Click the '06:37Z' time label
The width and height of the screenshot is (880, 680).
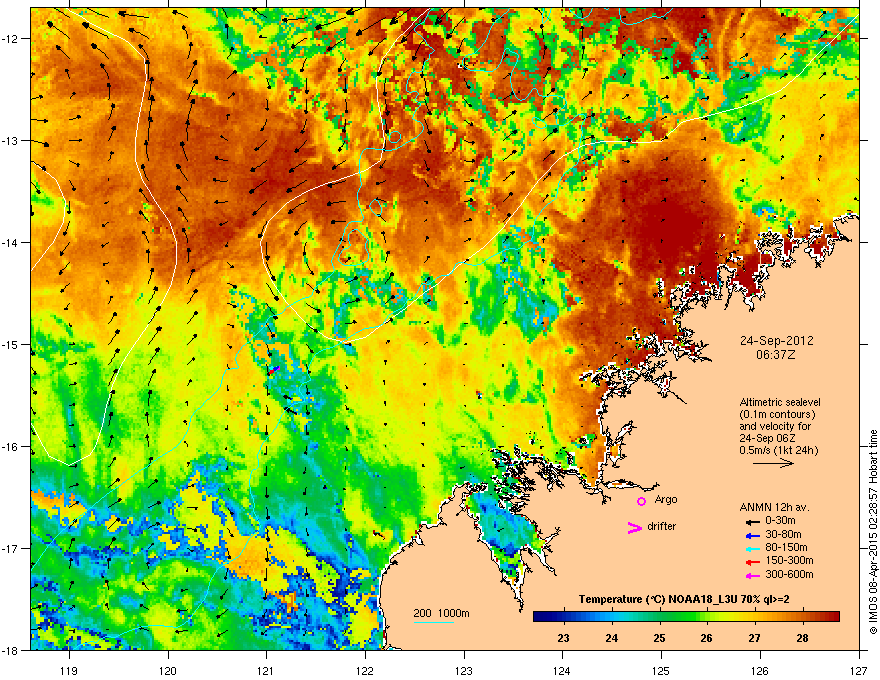[776, 355]
